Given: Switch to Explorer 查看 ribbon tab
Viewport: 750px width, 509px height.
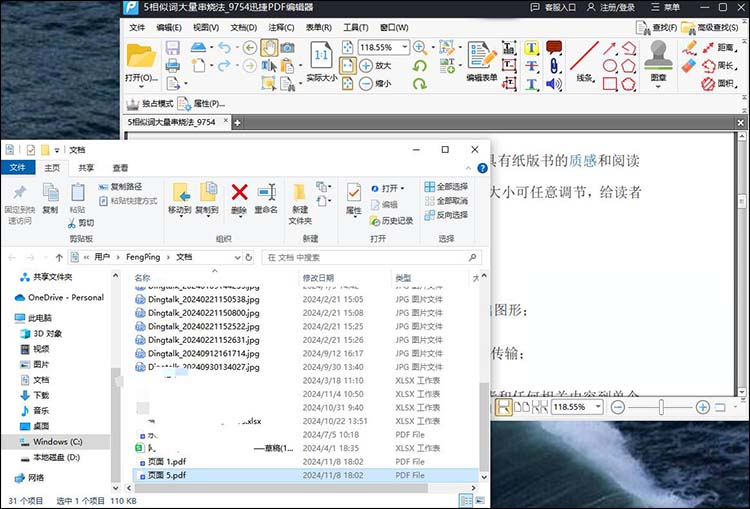Looking at the screenshot, I should point(121,168).
